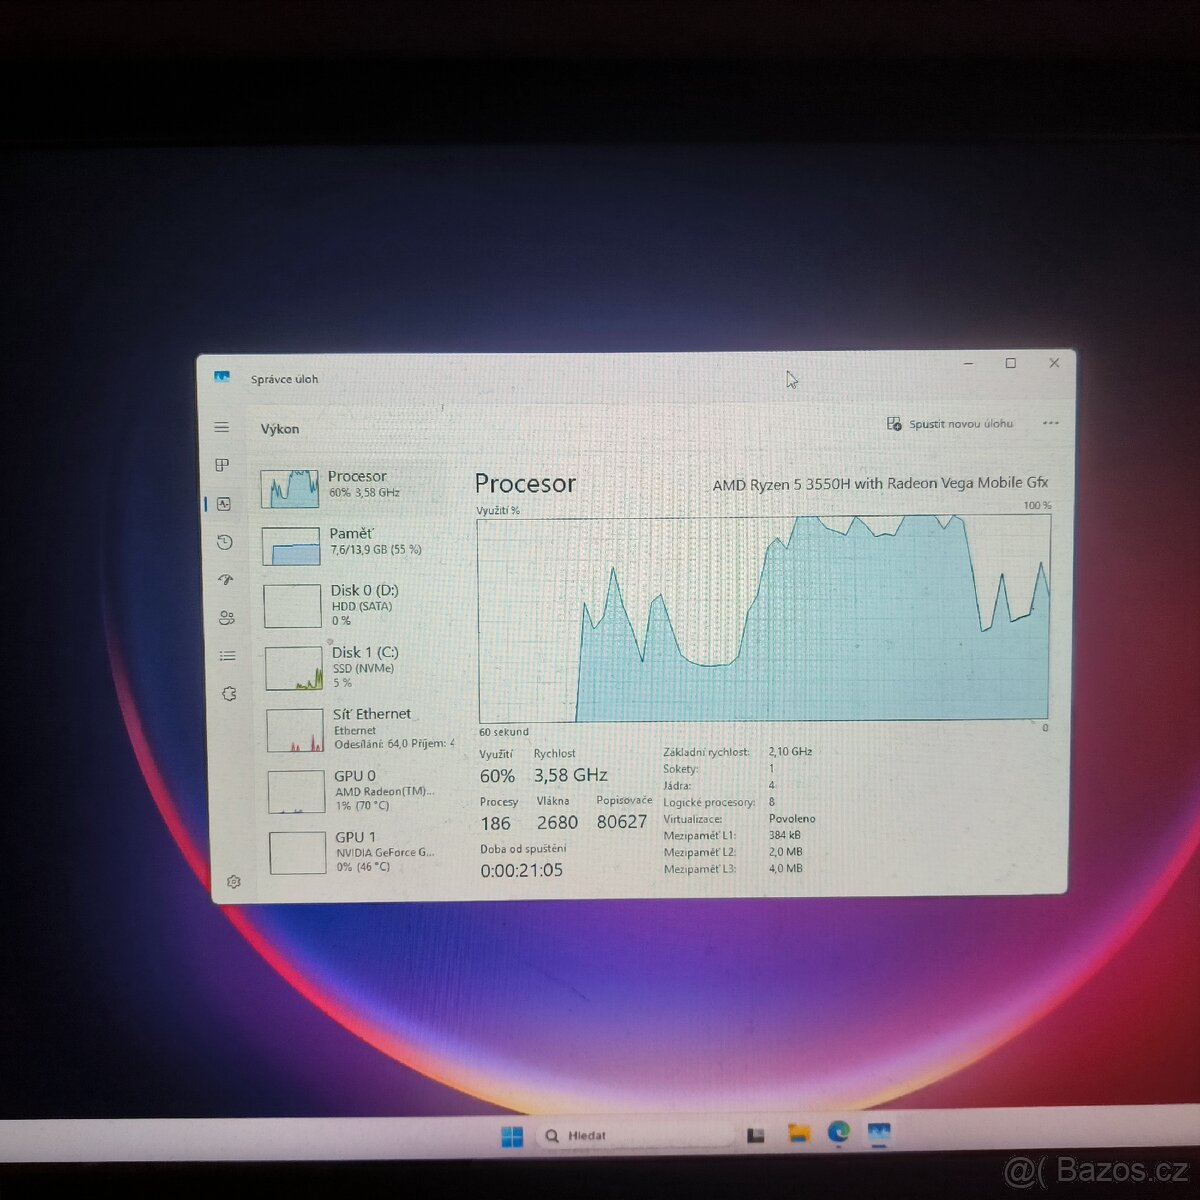Select GPU 1 NVIDIA GeForce entry

click(x=361, y=852)
